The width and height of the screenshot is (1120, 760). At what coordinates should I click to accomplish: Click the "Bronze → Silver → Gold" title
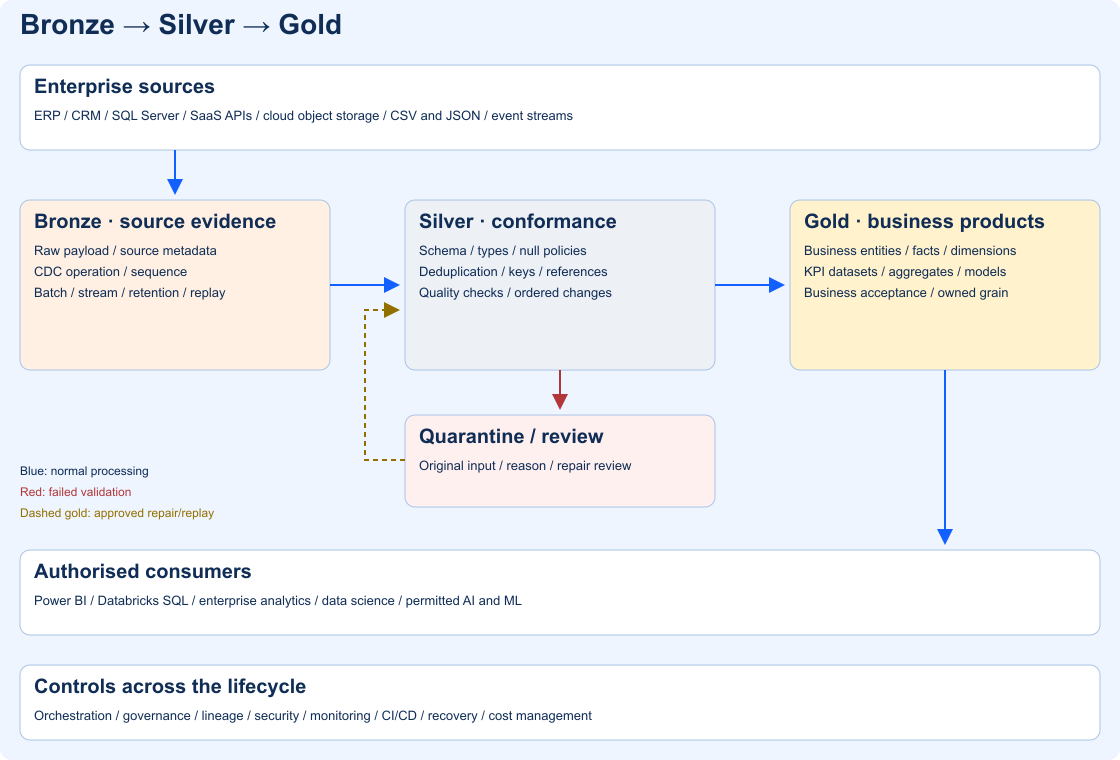181,25
